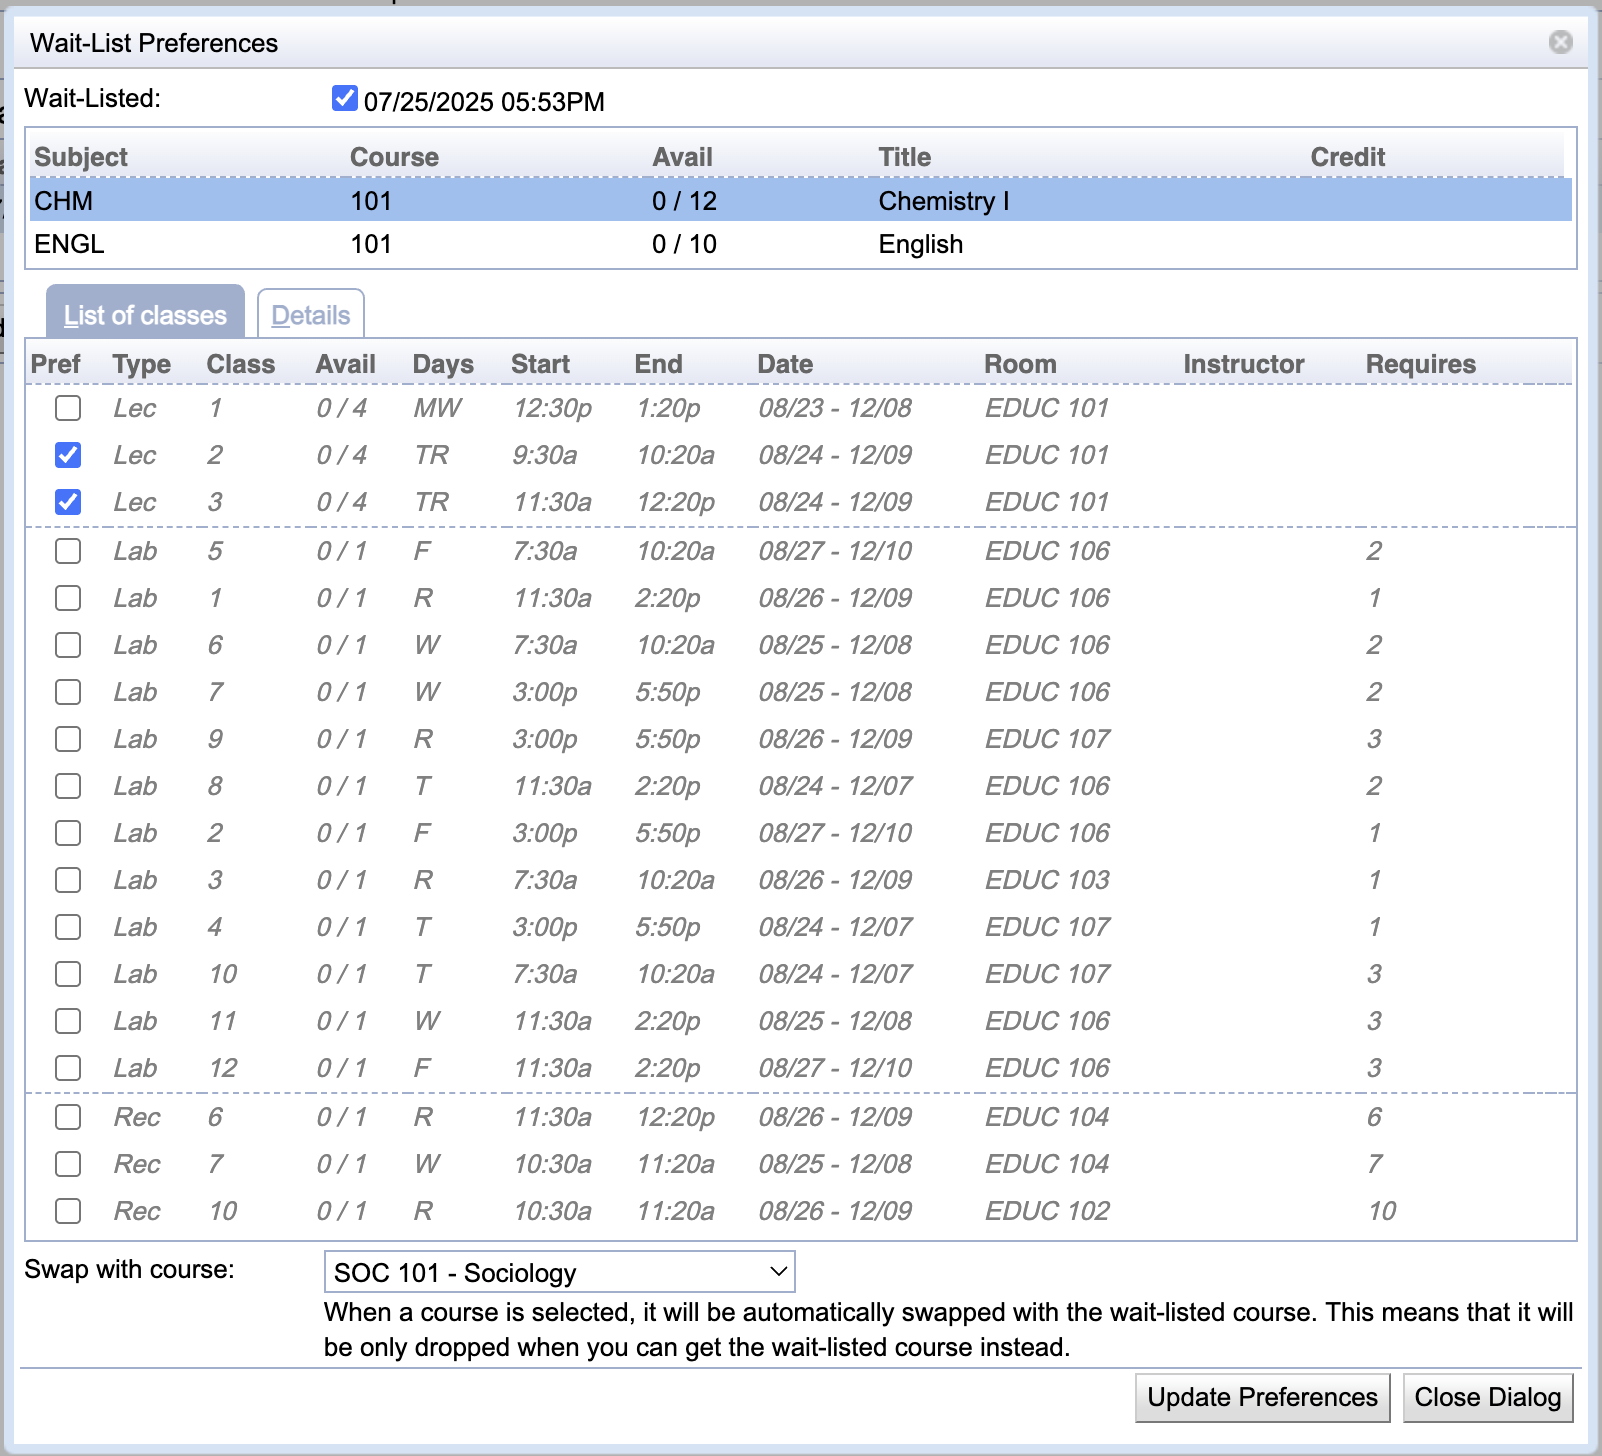Click the EDUC 103 room cell

point(1047,880)
